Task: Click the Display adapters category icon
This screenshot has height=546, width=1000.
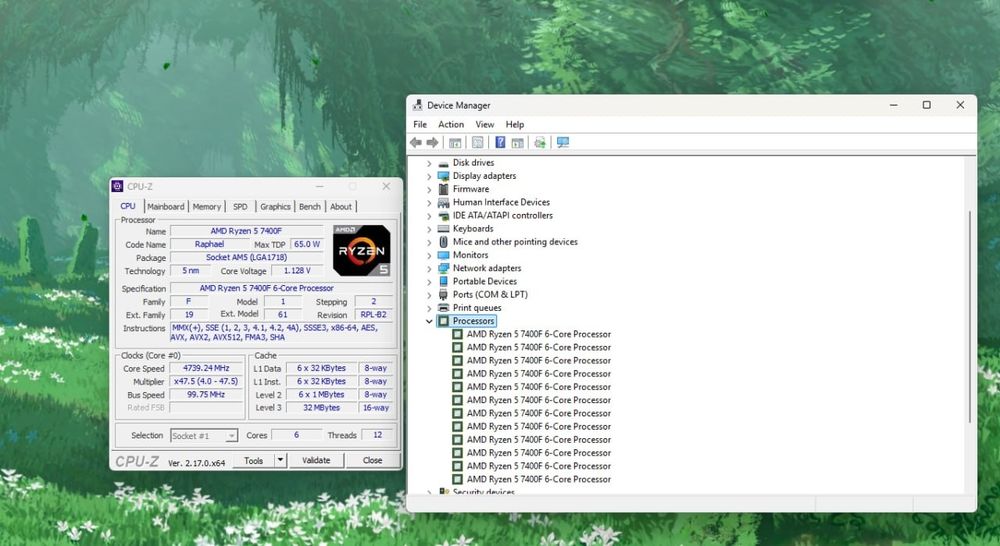Action: (x=443, y=176)
